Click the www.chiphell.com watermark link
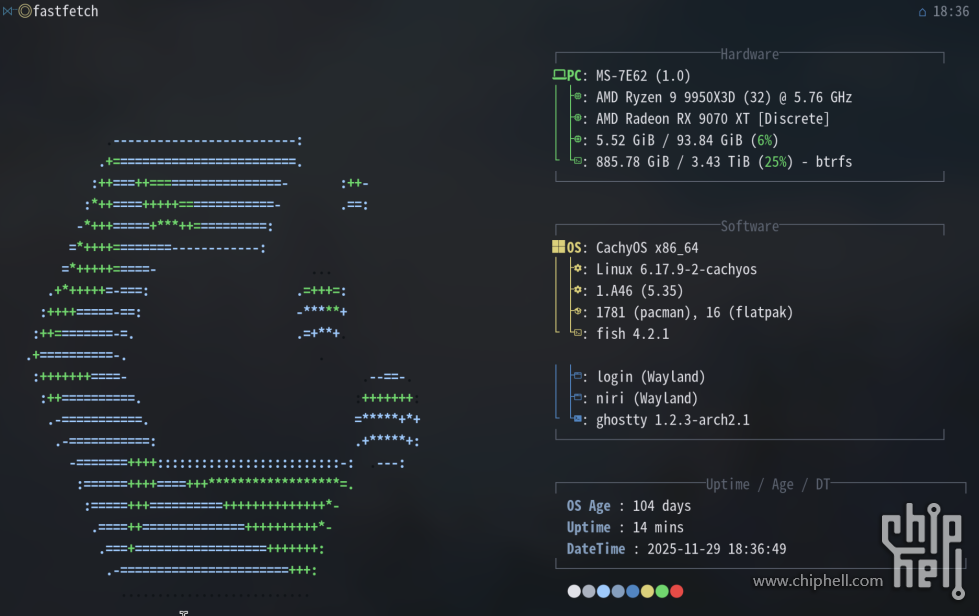The height and width of the screenshot is (616, 979). [x=817, y=581]
